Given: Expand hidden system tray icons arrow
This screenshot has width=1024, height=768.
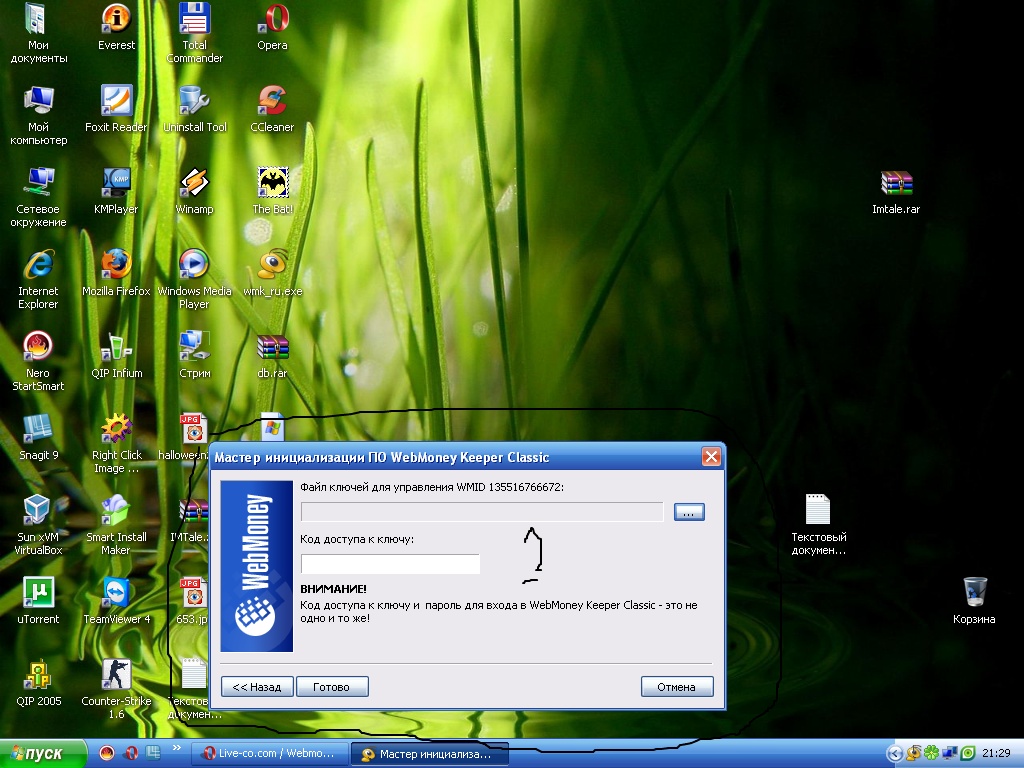Looking at the screenshot, I should pyautogui.click(x=895, y=754).
